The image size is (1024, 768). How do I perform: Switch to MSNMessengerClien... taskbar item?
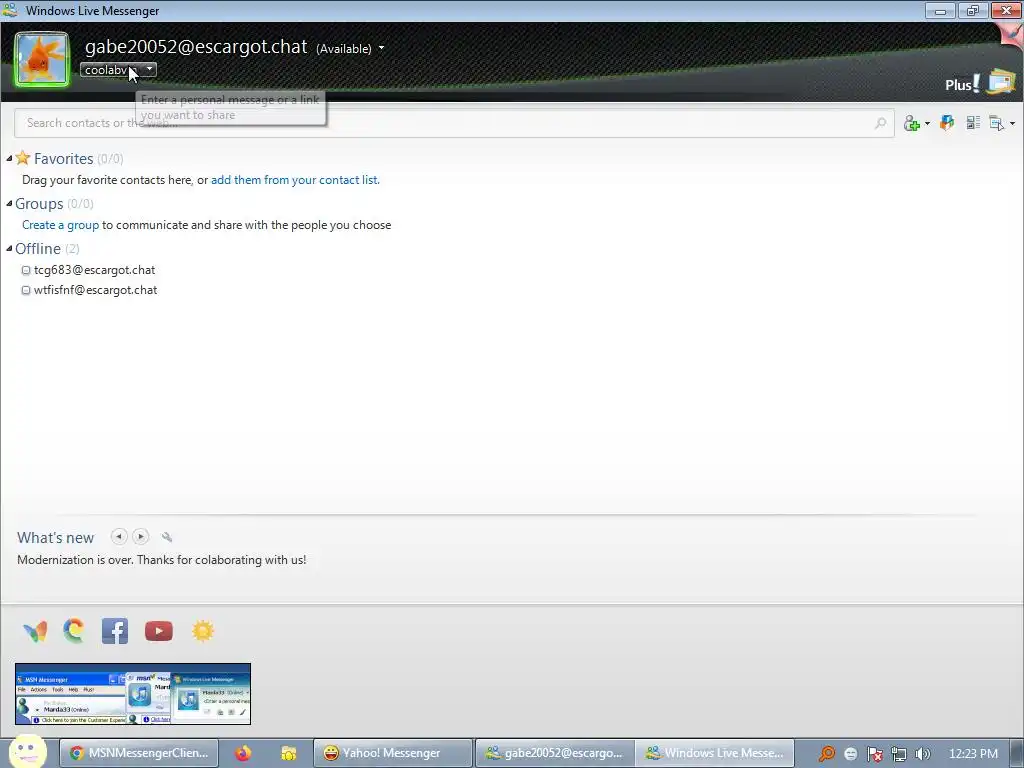pos(139,753)
